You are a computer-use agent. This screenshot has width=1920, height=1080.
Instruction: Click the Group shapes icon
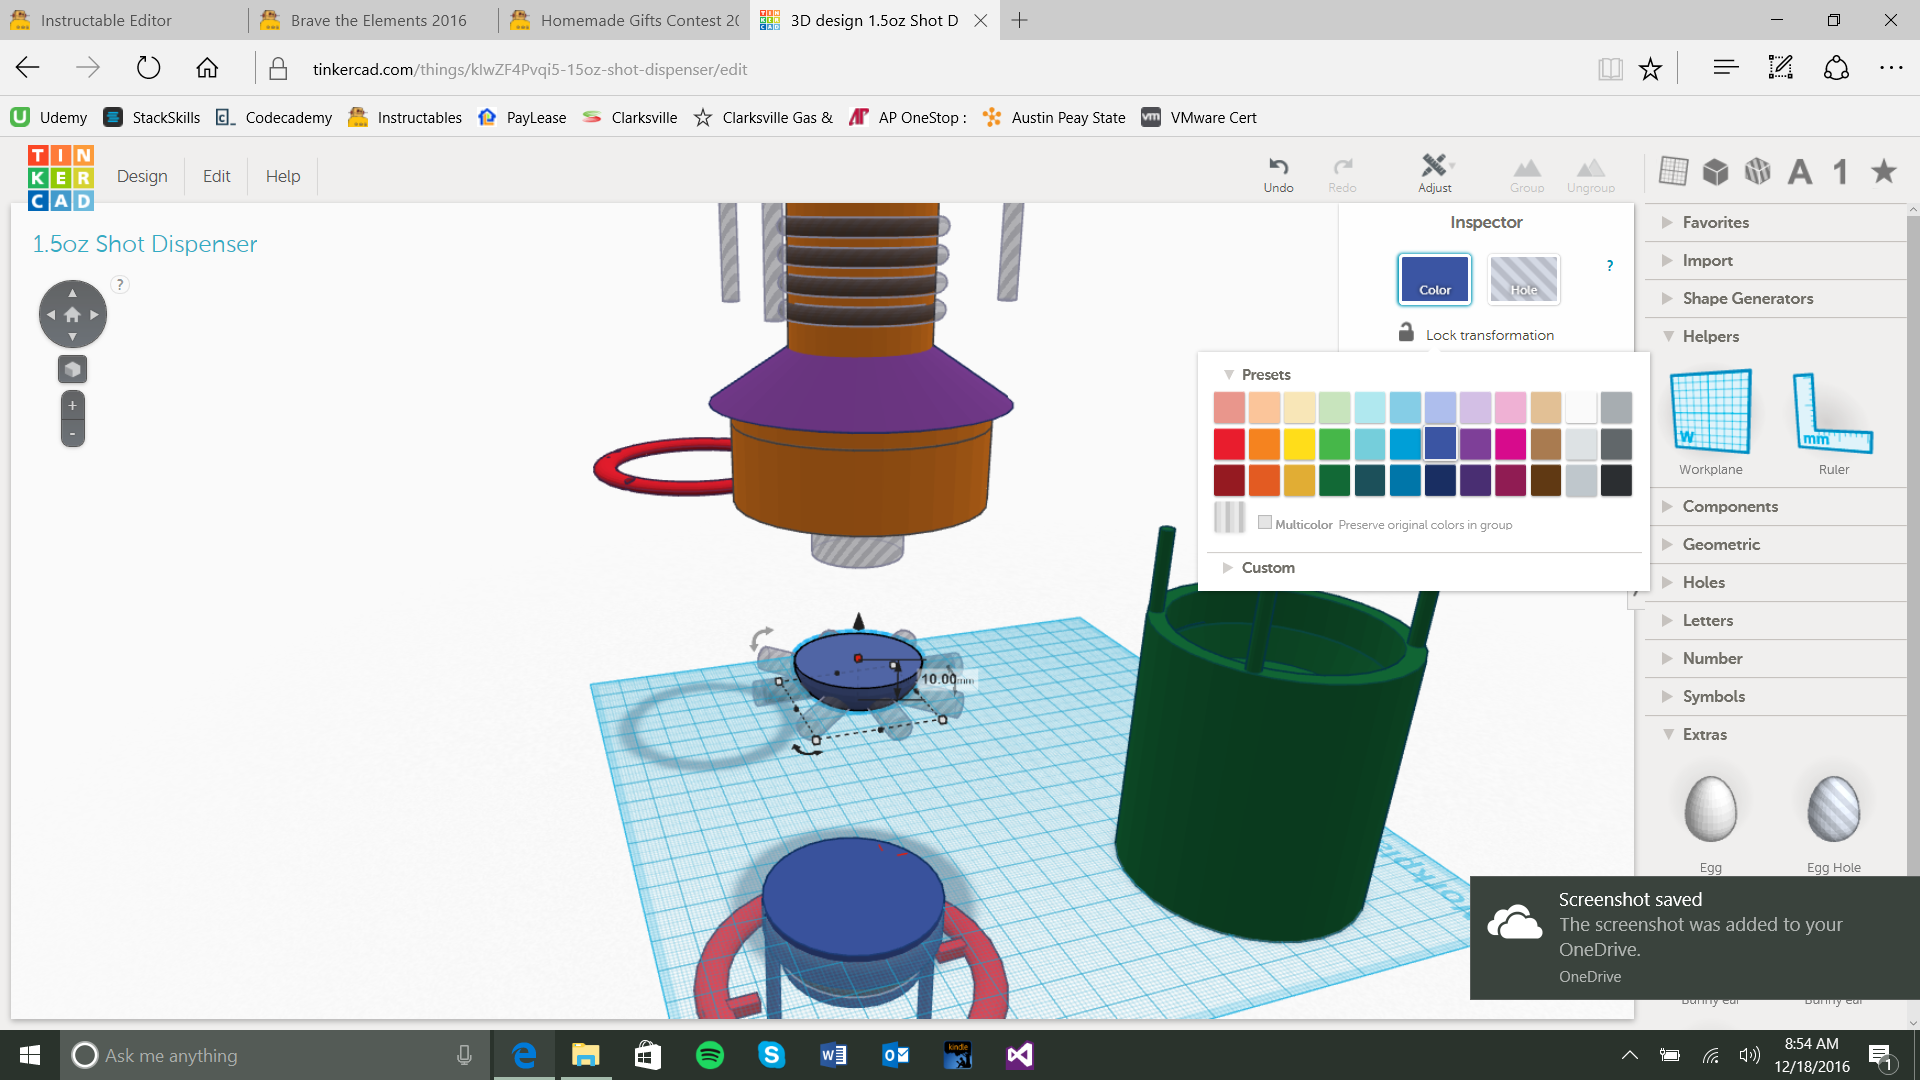1527,168
